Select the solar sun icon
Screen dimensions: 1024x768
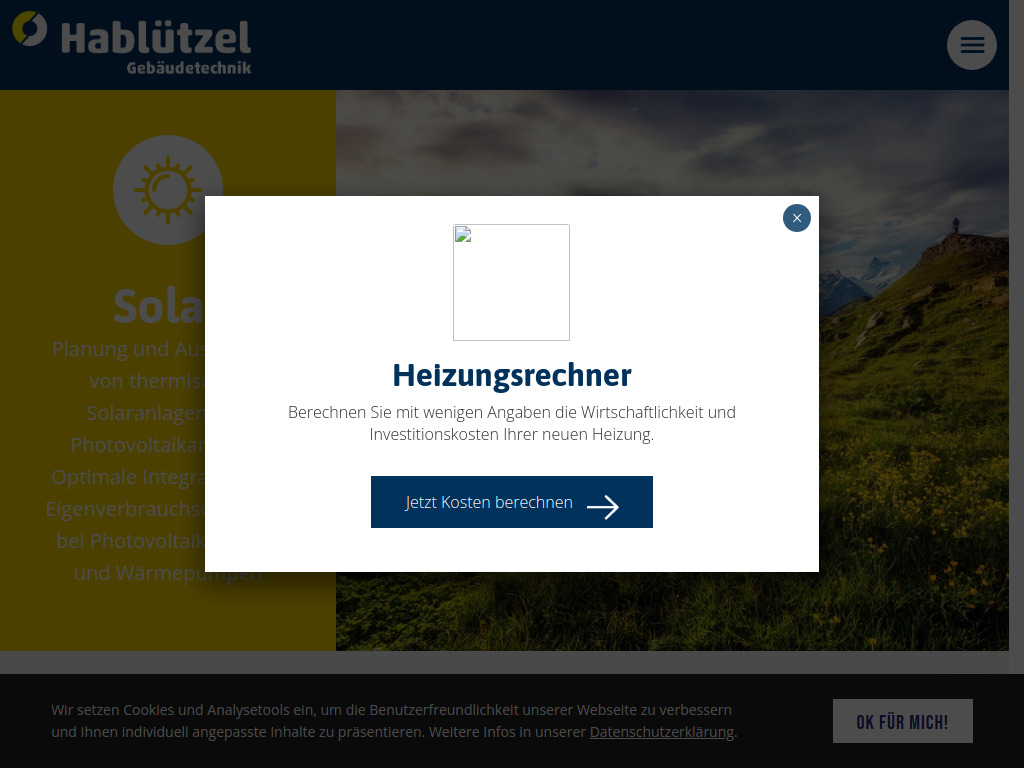coord(168,190)
